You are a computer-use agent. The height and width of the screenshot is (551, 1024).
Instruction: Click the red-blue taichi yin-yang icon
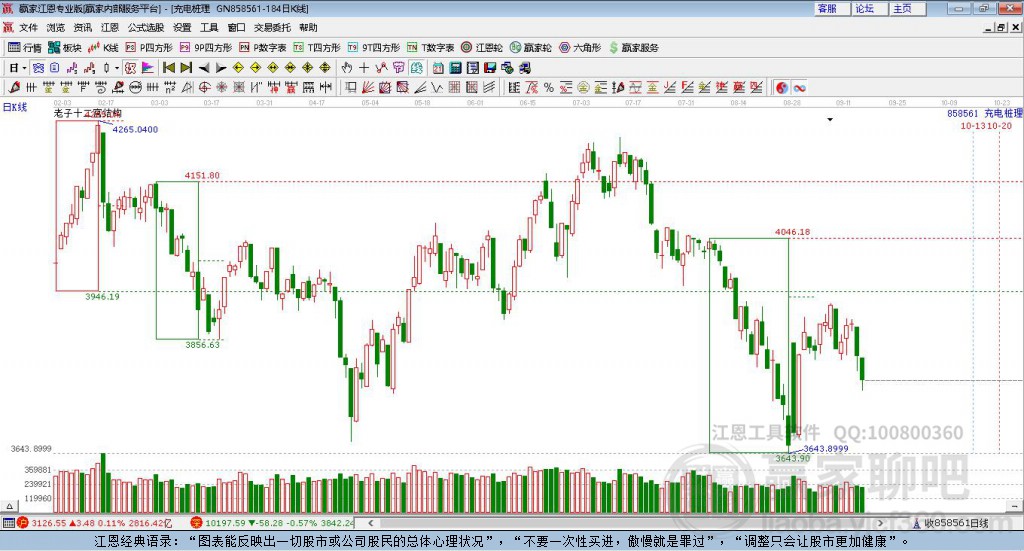(x=782, y=87)
